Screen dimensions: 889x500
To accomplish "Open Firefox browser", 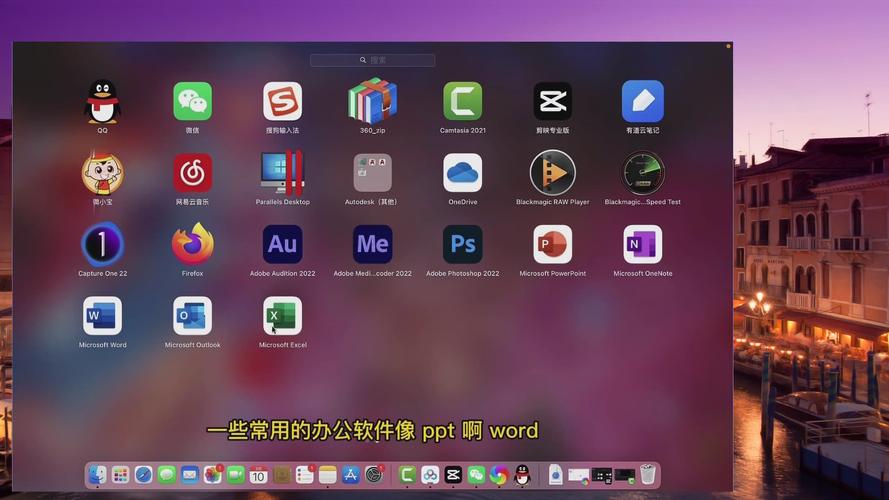I will pos(193,244).
